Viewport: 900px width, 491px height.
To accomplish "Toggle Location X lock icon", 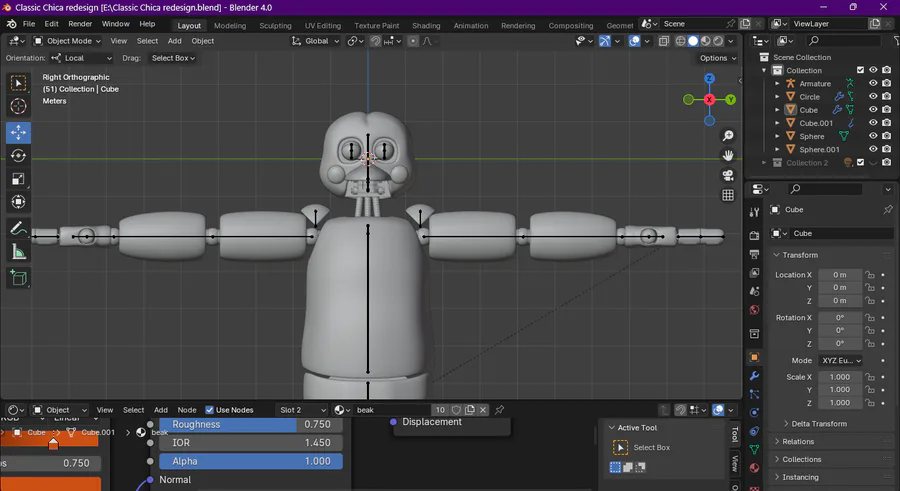I will 870,275.
